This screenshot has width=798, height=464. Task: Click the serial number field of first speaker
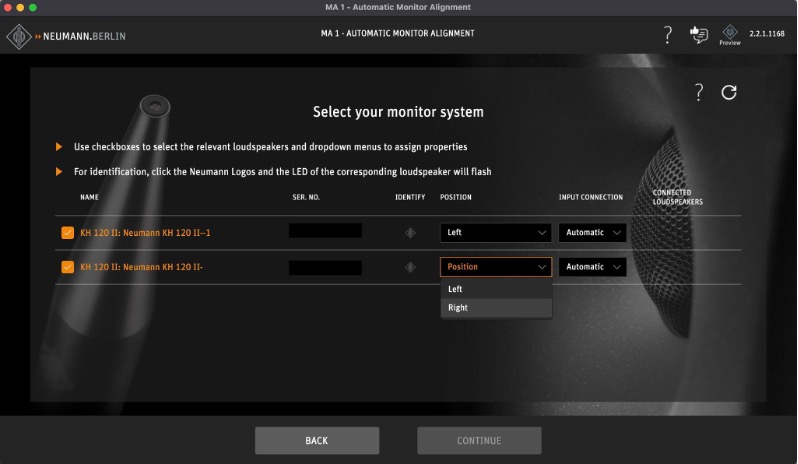(x=325, y=230)
